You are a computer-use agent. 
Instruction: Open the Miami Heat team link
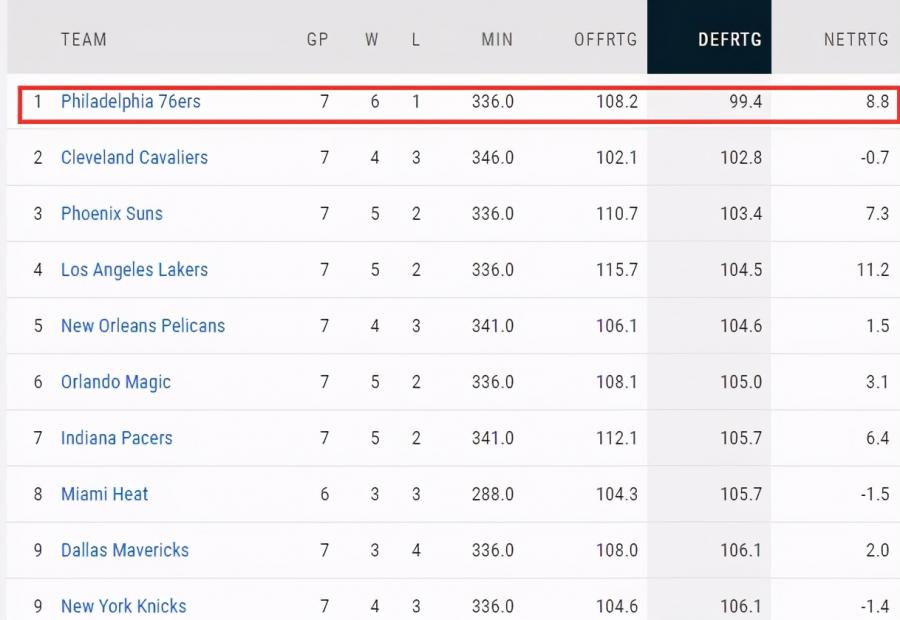[x=104, y=493]
